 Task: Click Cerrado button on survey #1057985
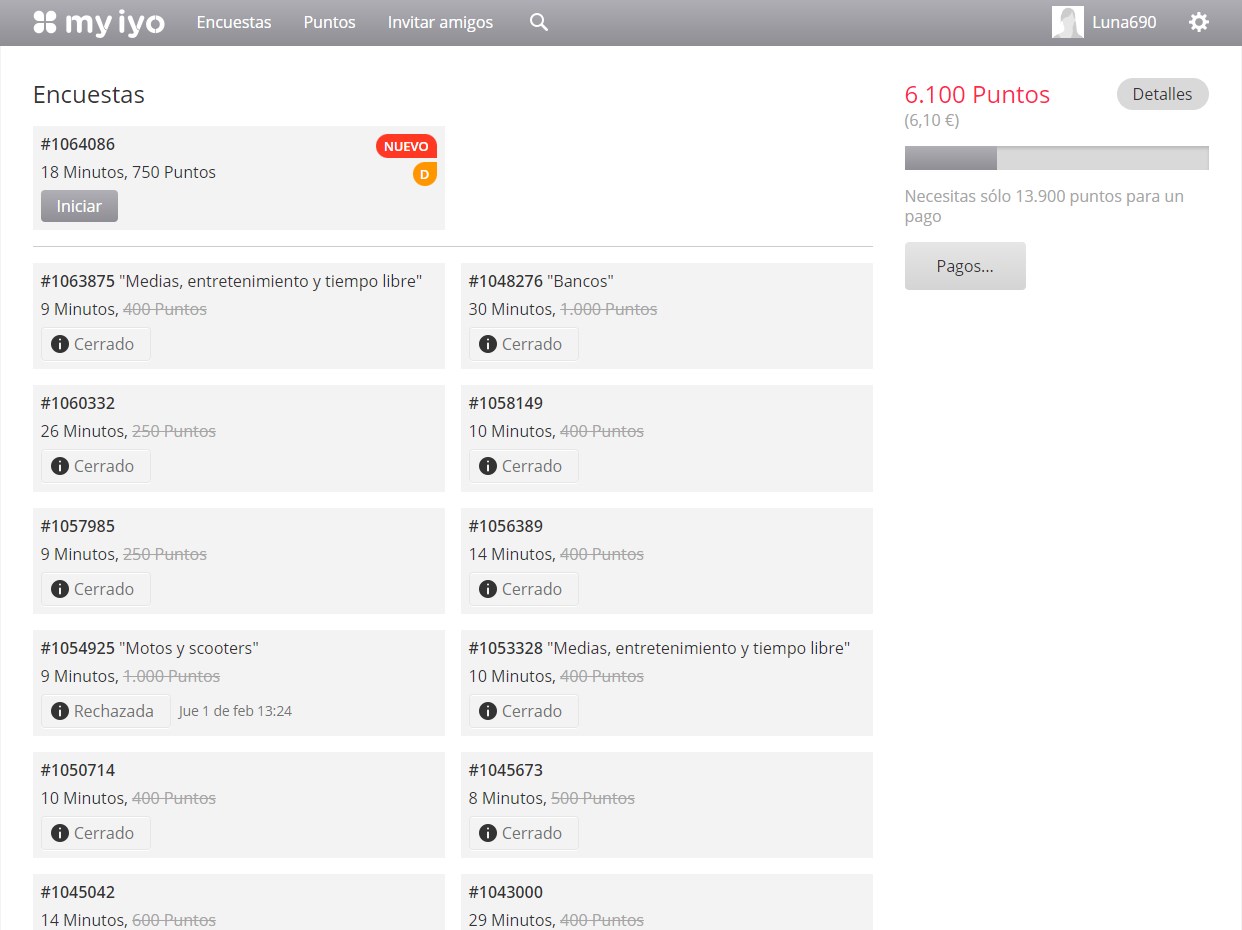point(96,589)
